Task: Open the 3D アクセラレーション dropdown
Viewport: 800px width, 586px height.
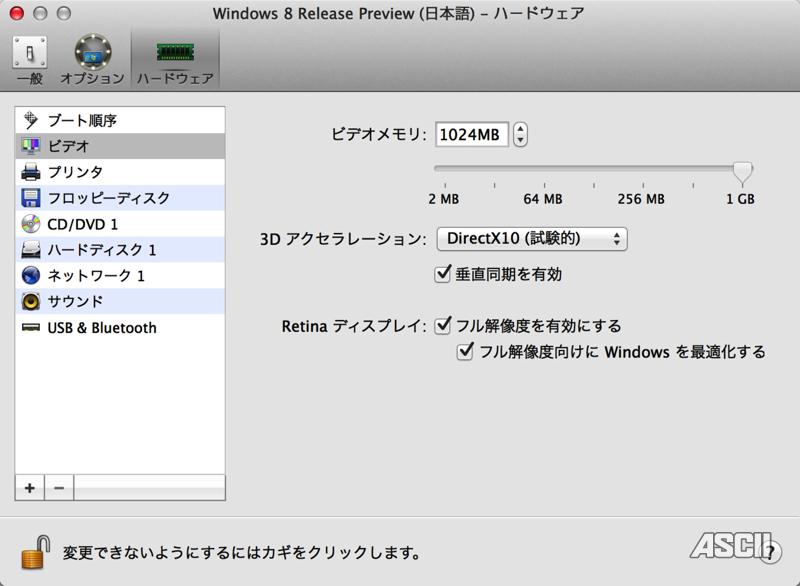Action: (x=532, y=239)
